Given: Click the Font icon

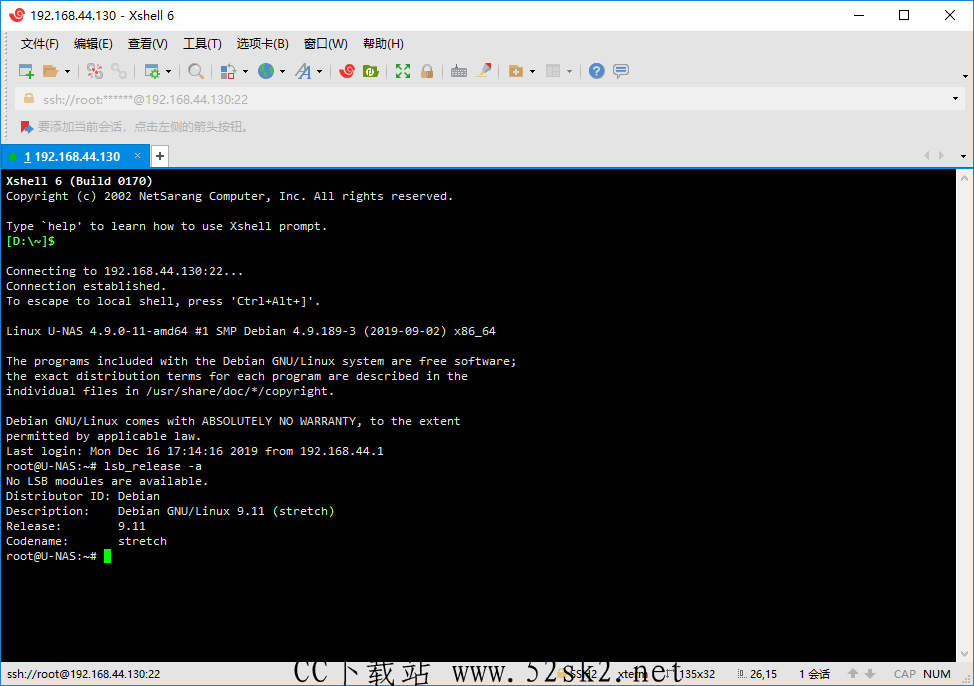Looking at the screenshot, I should [303, 71].
